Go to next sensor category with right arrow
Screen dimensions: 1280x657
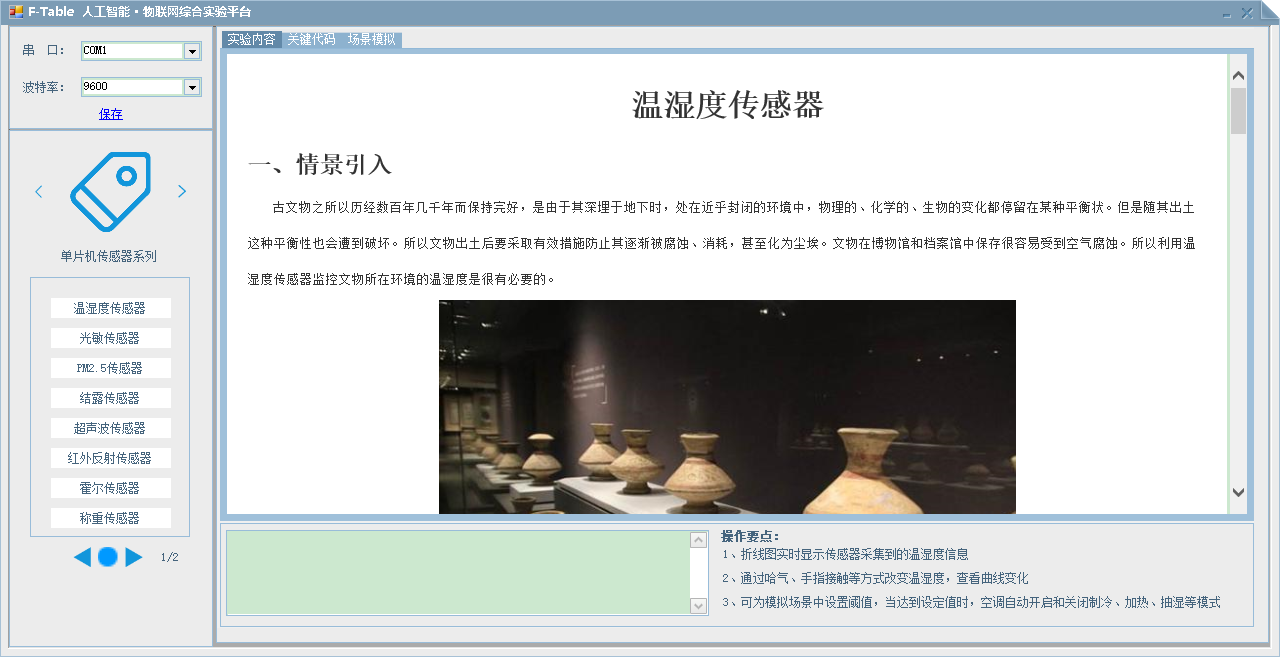click(182, 191)
